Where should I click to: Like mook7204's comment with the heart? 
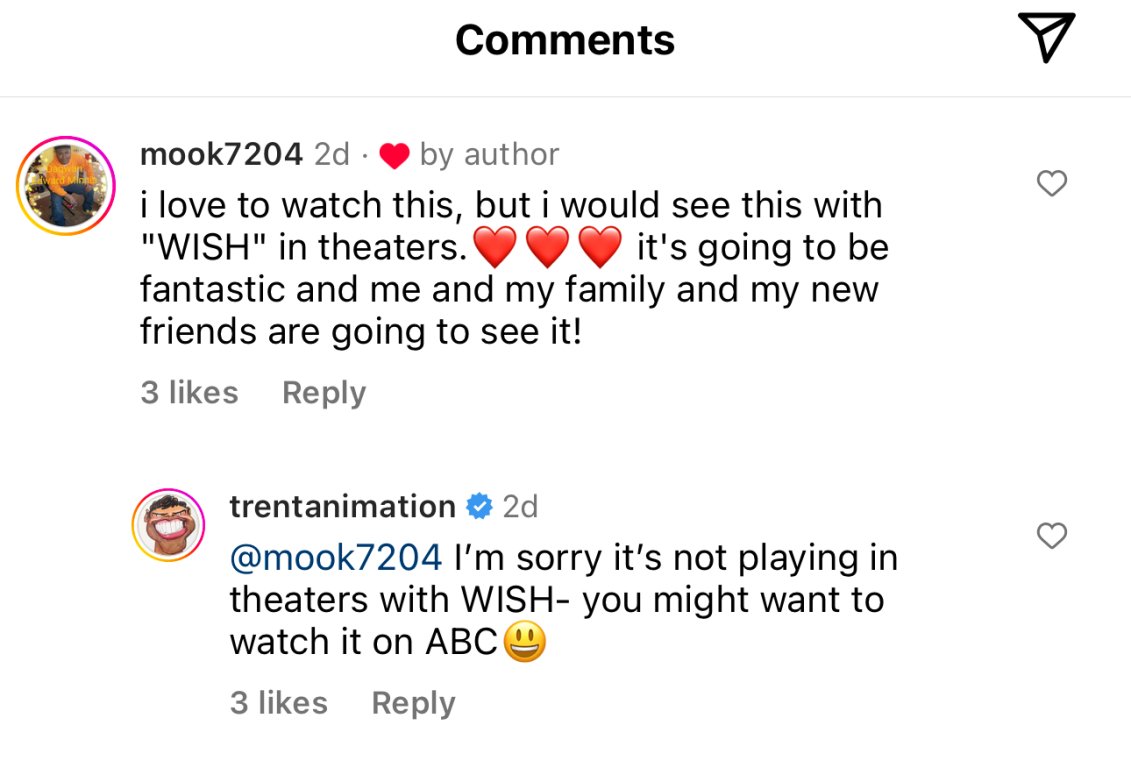tap(1051, 183)
